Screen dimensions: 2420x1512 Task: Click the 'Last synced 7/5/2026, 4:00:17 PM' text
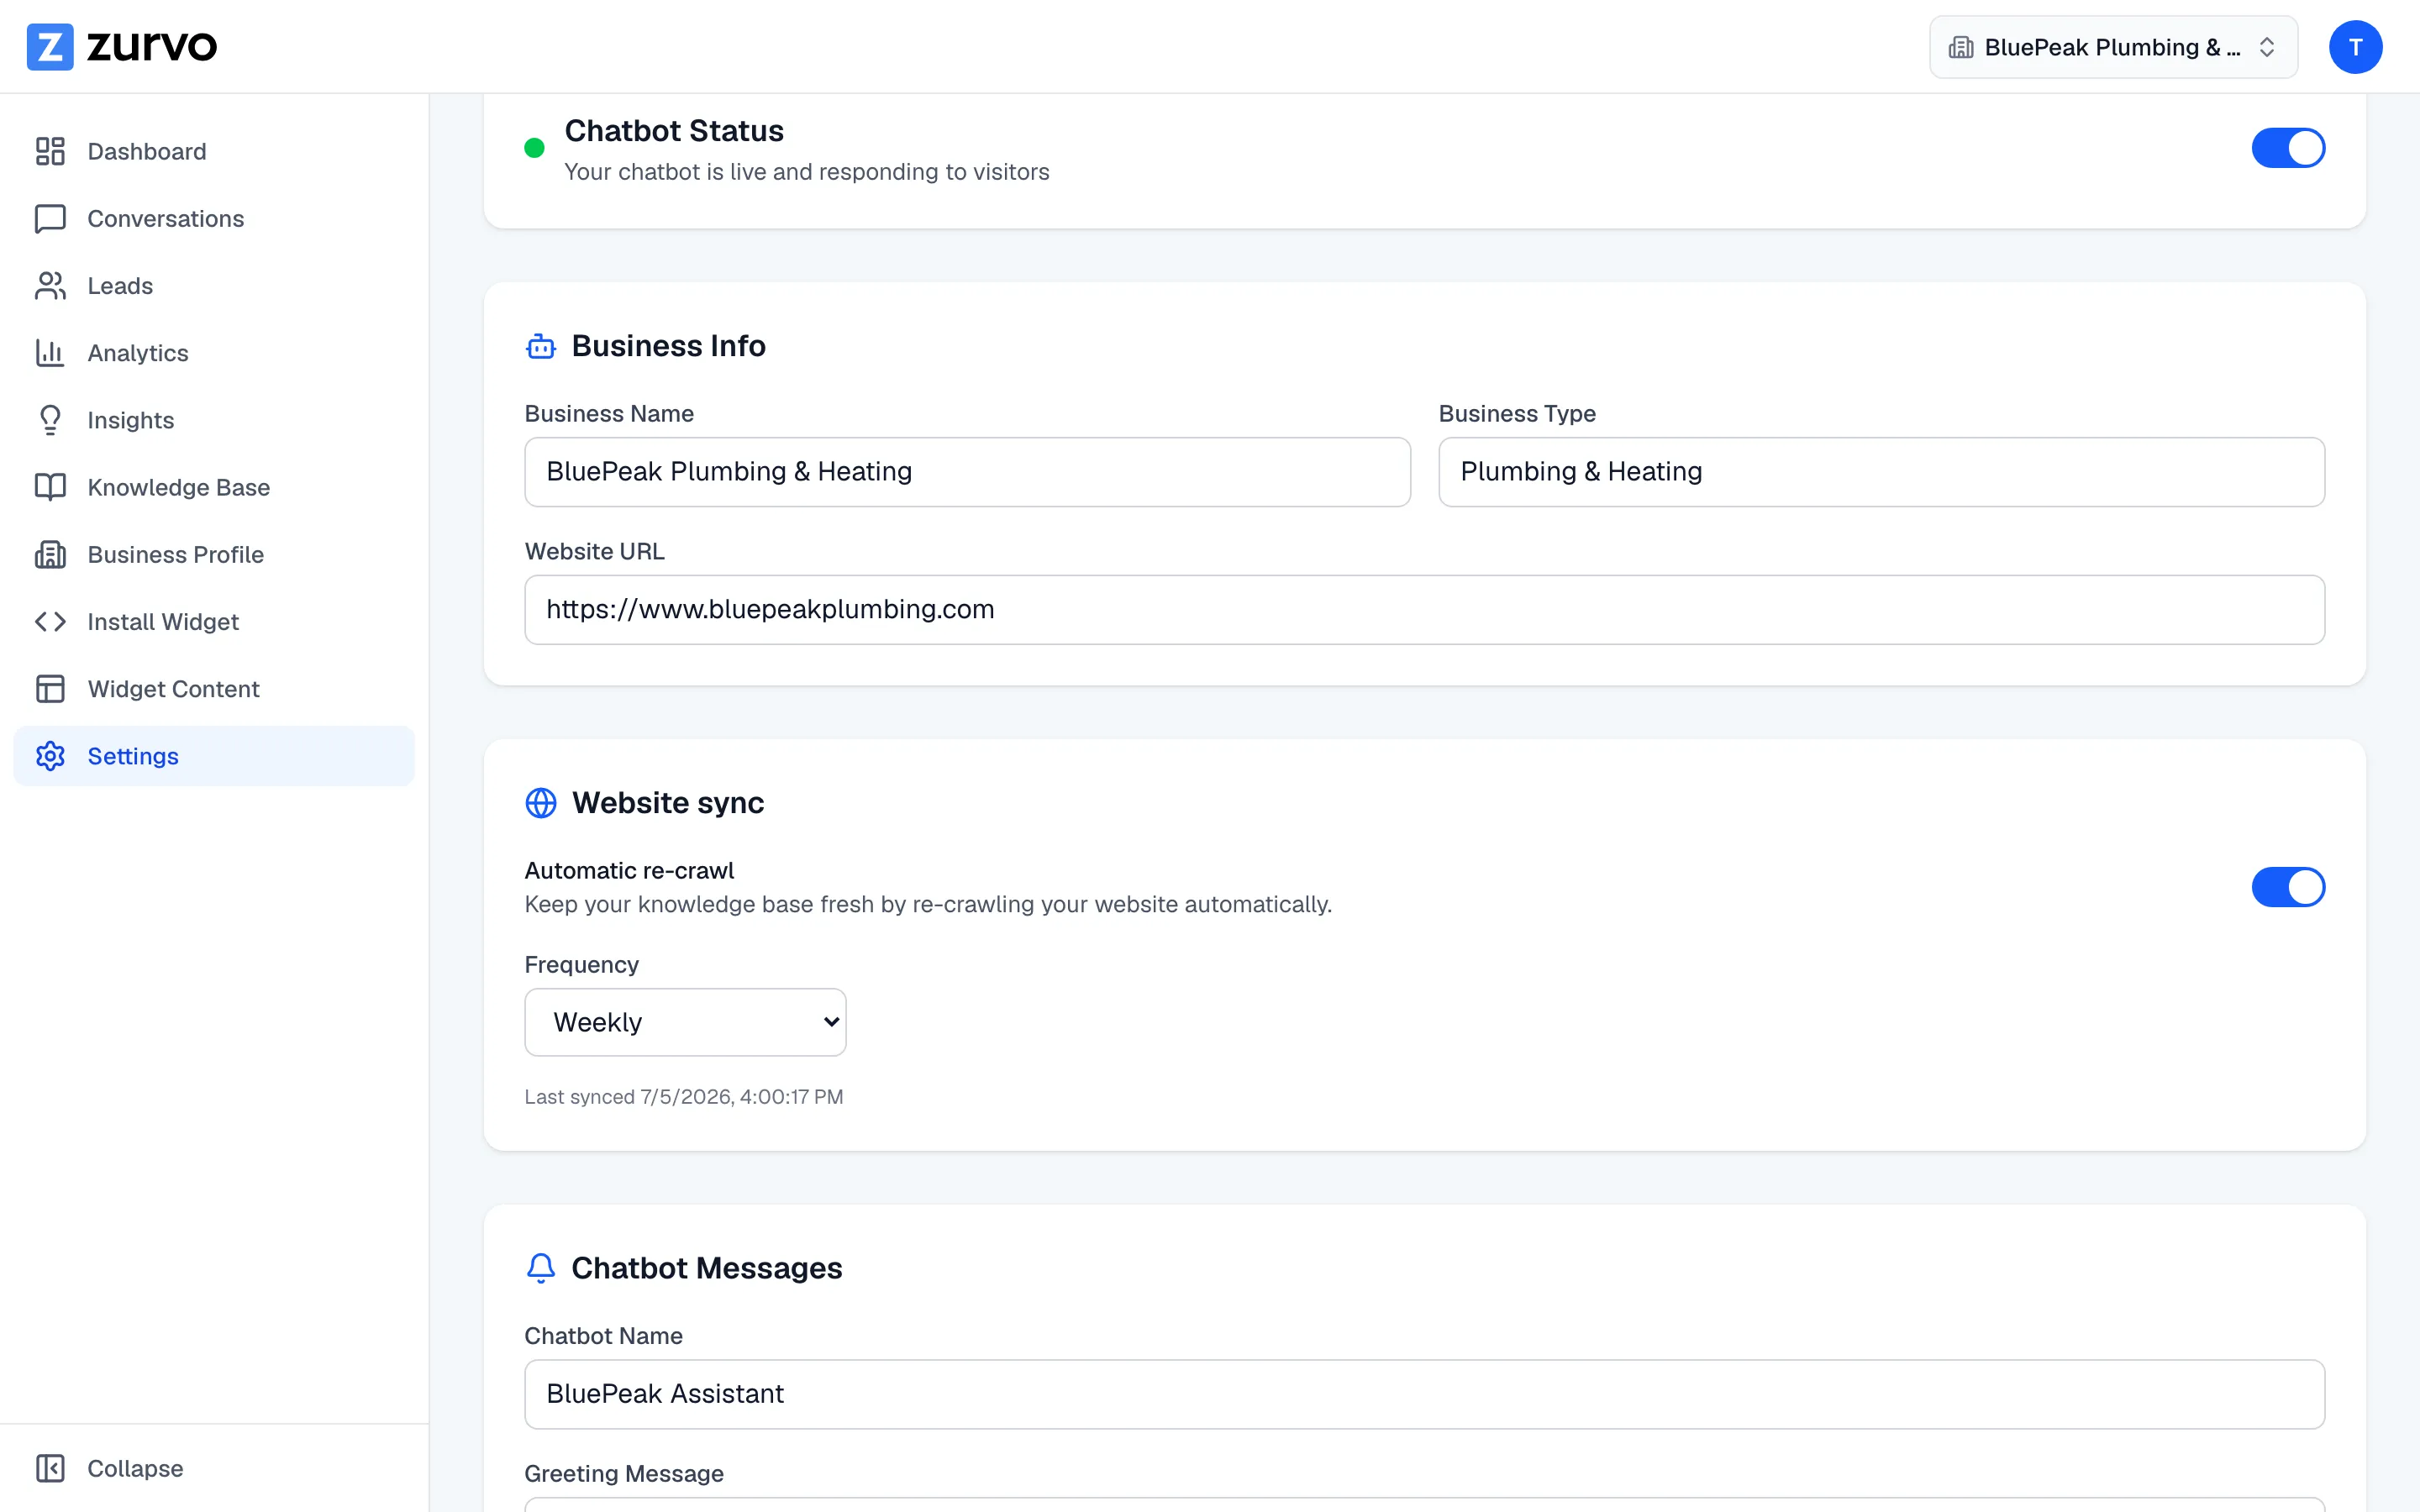(x=684, y=1097)
